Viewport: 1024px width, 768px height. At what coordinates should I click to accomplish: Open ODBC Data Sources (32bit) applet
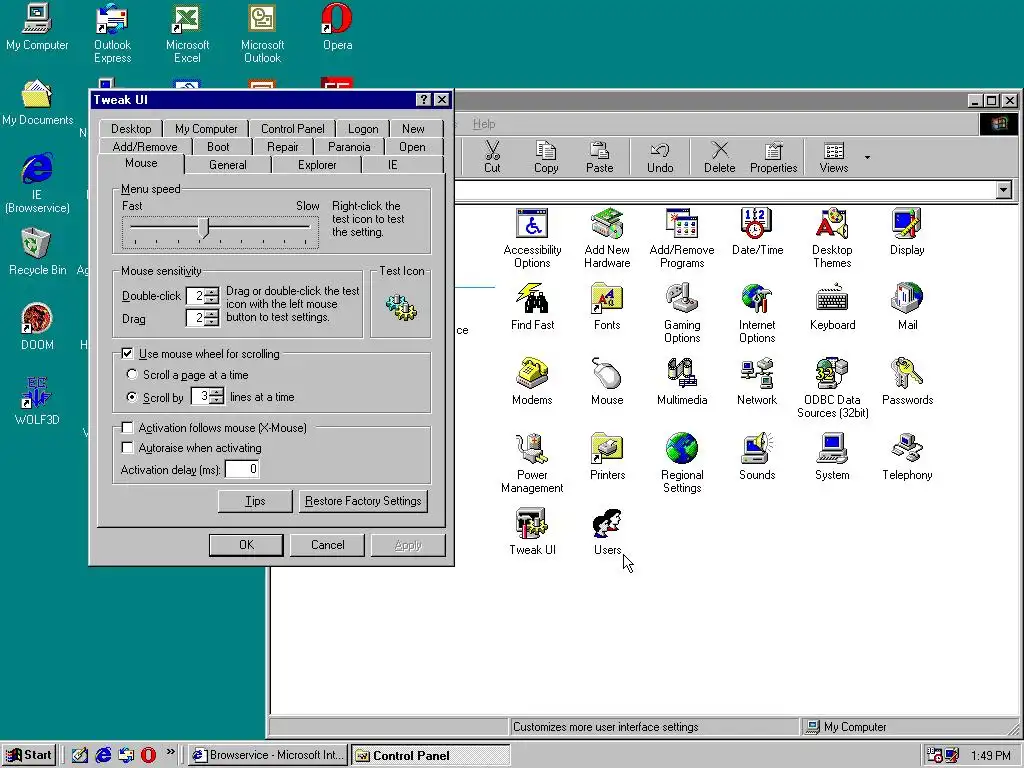tap(832, 389)
